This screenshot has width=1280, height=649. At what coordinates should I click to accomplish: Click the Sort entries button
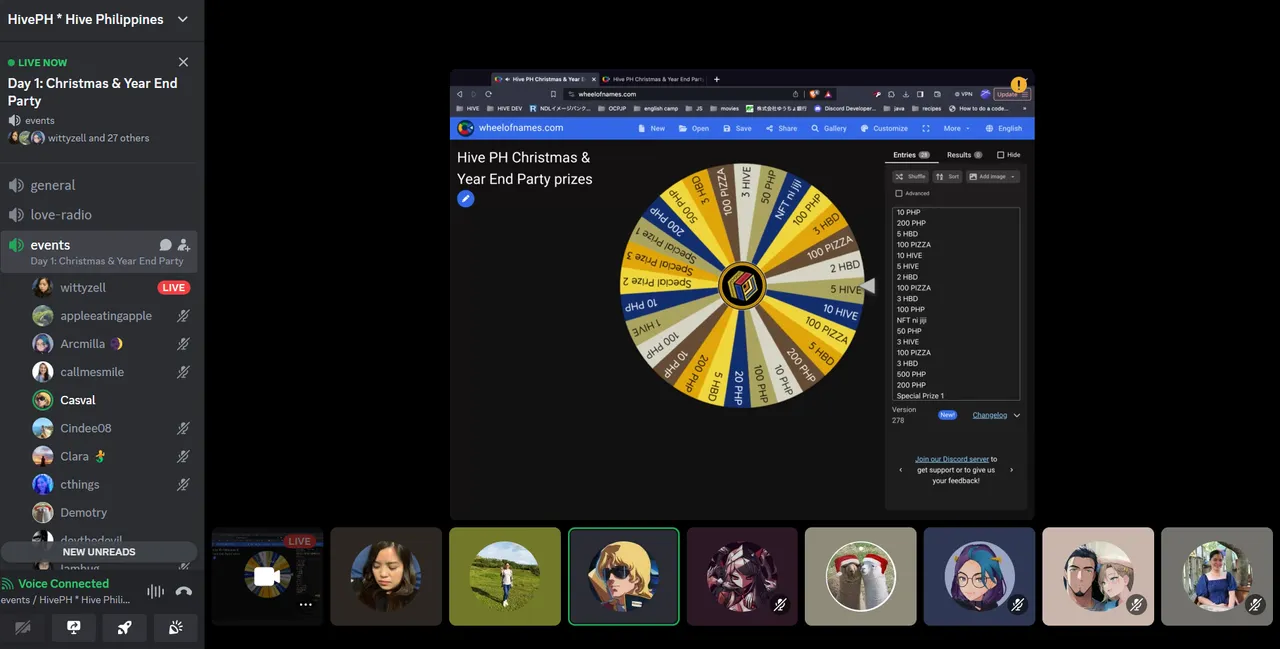pos(947,176)
